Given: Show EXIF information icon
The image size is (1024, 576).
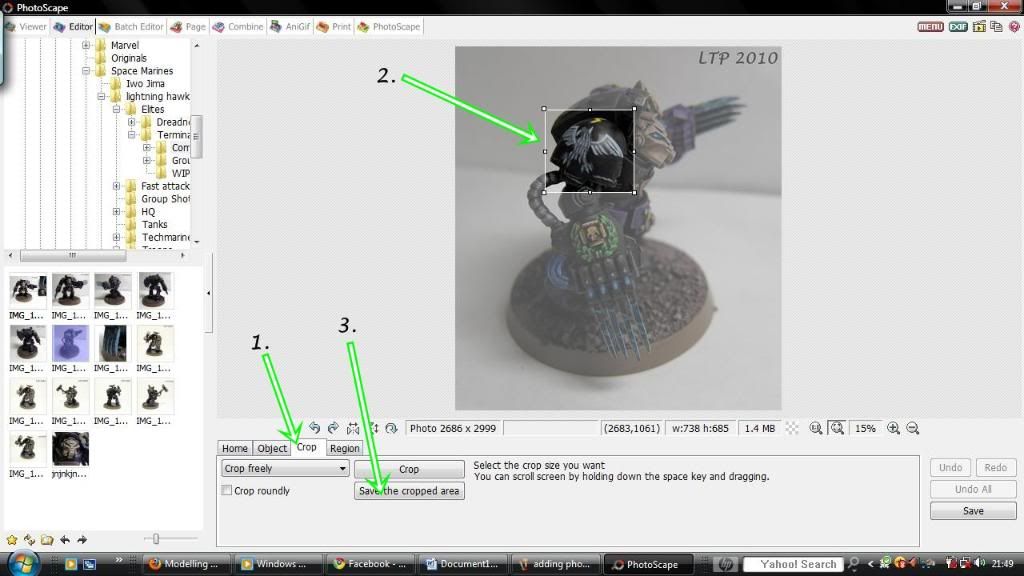Looking at the screenshot, I should click(958, 27).
